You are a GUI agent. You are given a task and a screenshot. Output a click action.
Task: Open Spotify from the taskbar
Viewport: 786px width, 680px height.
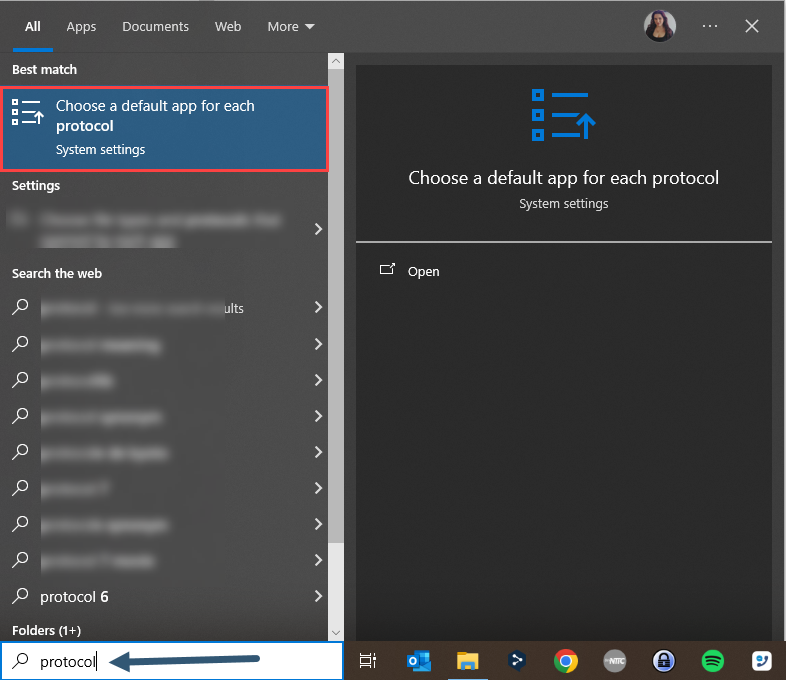(712, 661)
